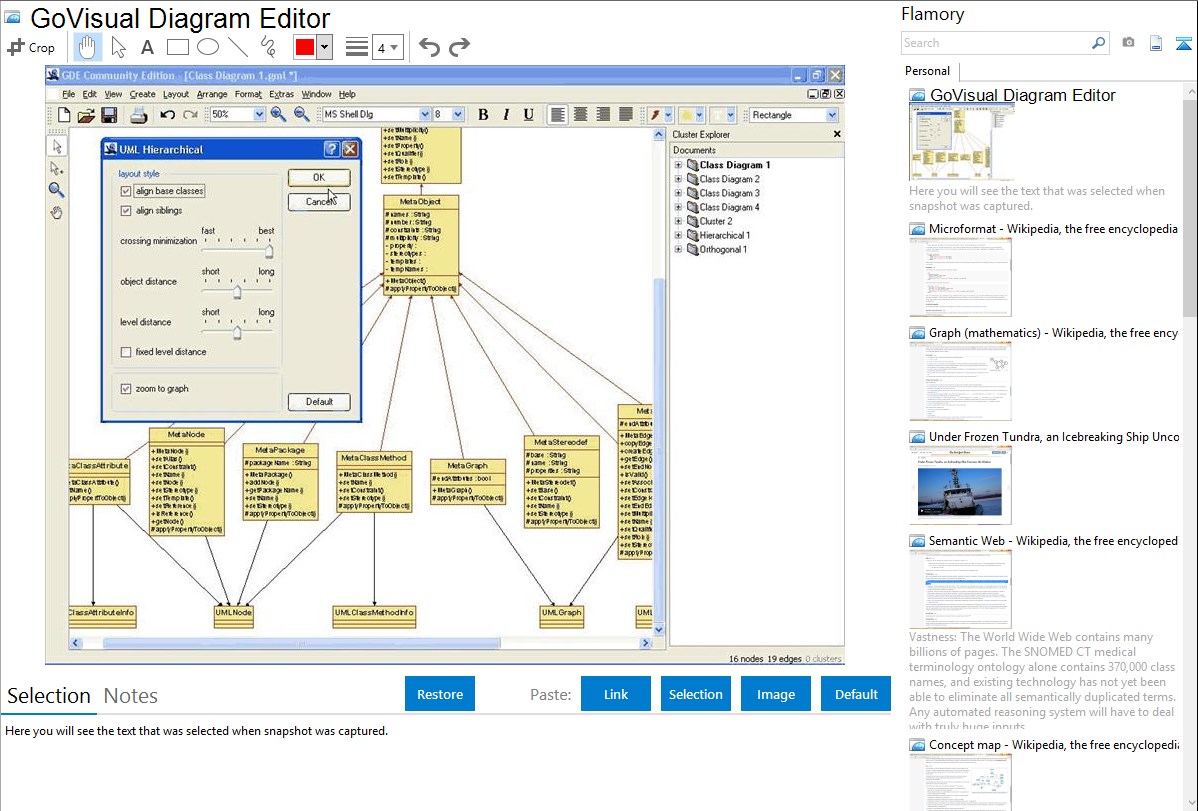This screenshot has height=811, width=1198.
Task: Toggle Bold formatting in GDE toolbar
Action: click(x=483, y=115)
